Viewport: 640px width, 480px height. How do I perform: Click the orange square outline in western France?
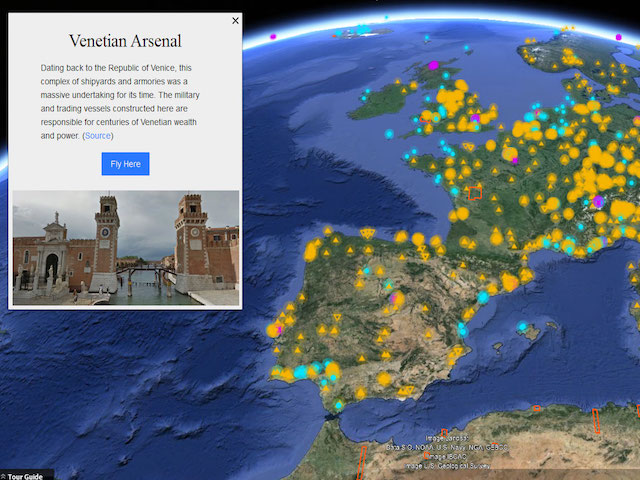tap(475, 193)
